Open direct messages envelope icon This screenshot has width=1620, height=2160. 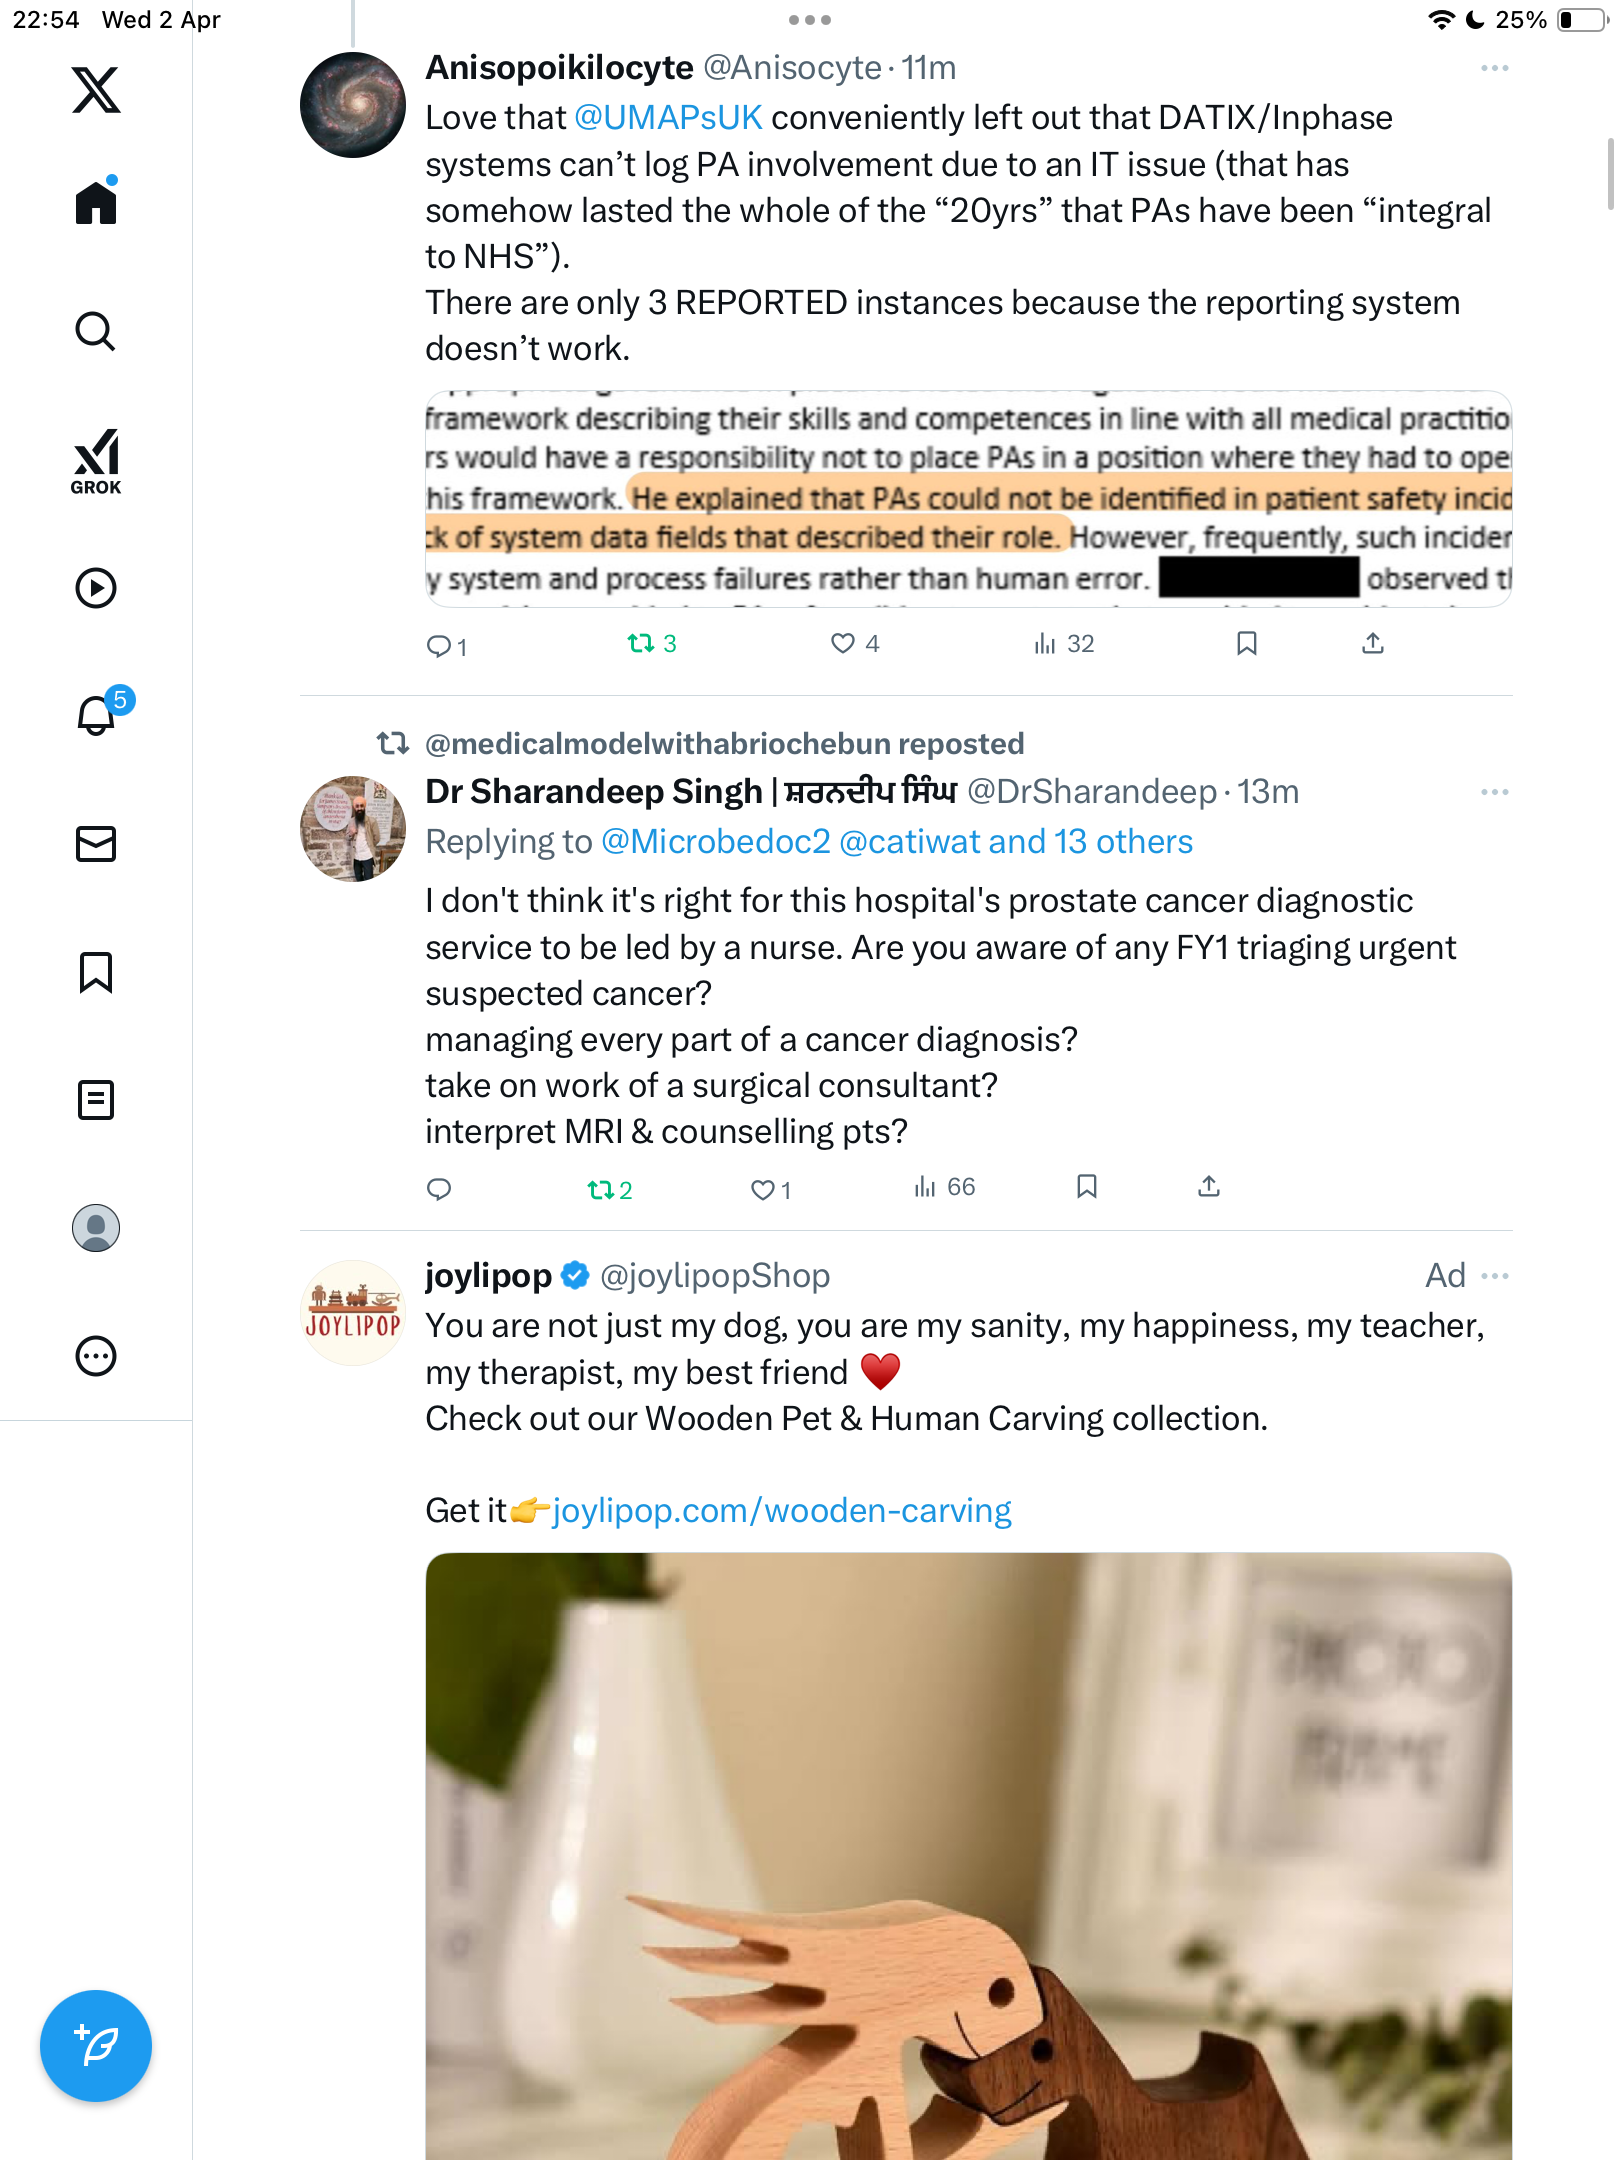pos(96,844)
